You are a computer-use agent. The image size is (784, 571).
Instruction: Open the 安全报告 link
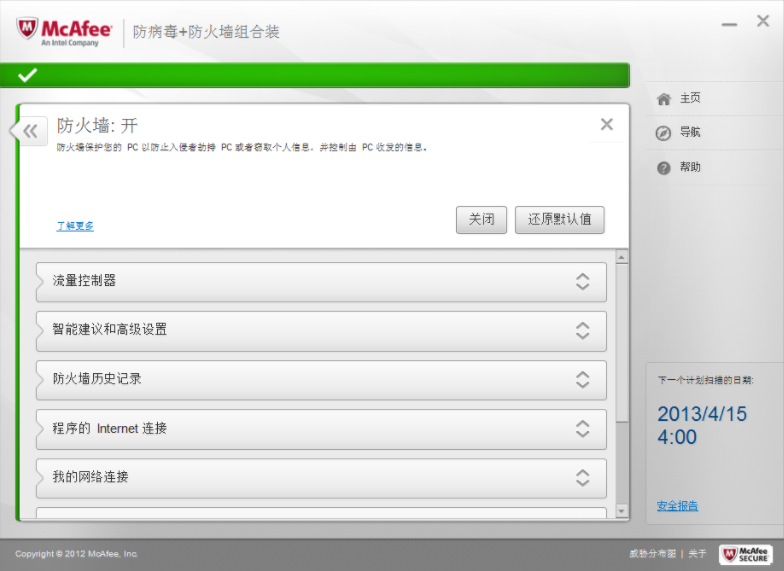pos(677,506)
